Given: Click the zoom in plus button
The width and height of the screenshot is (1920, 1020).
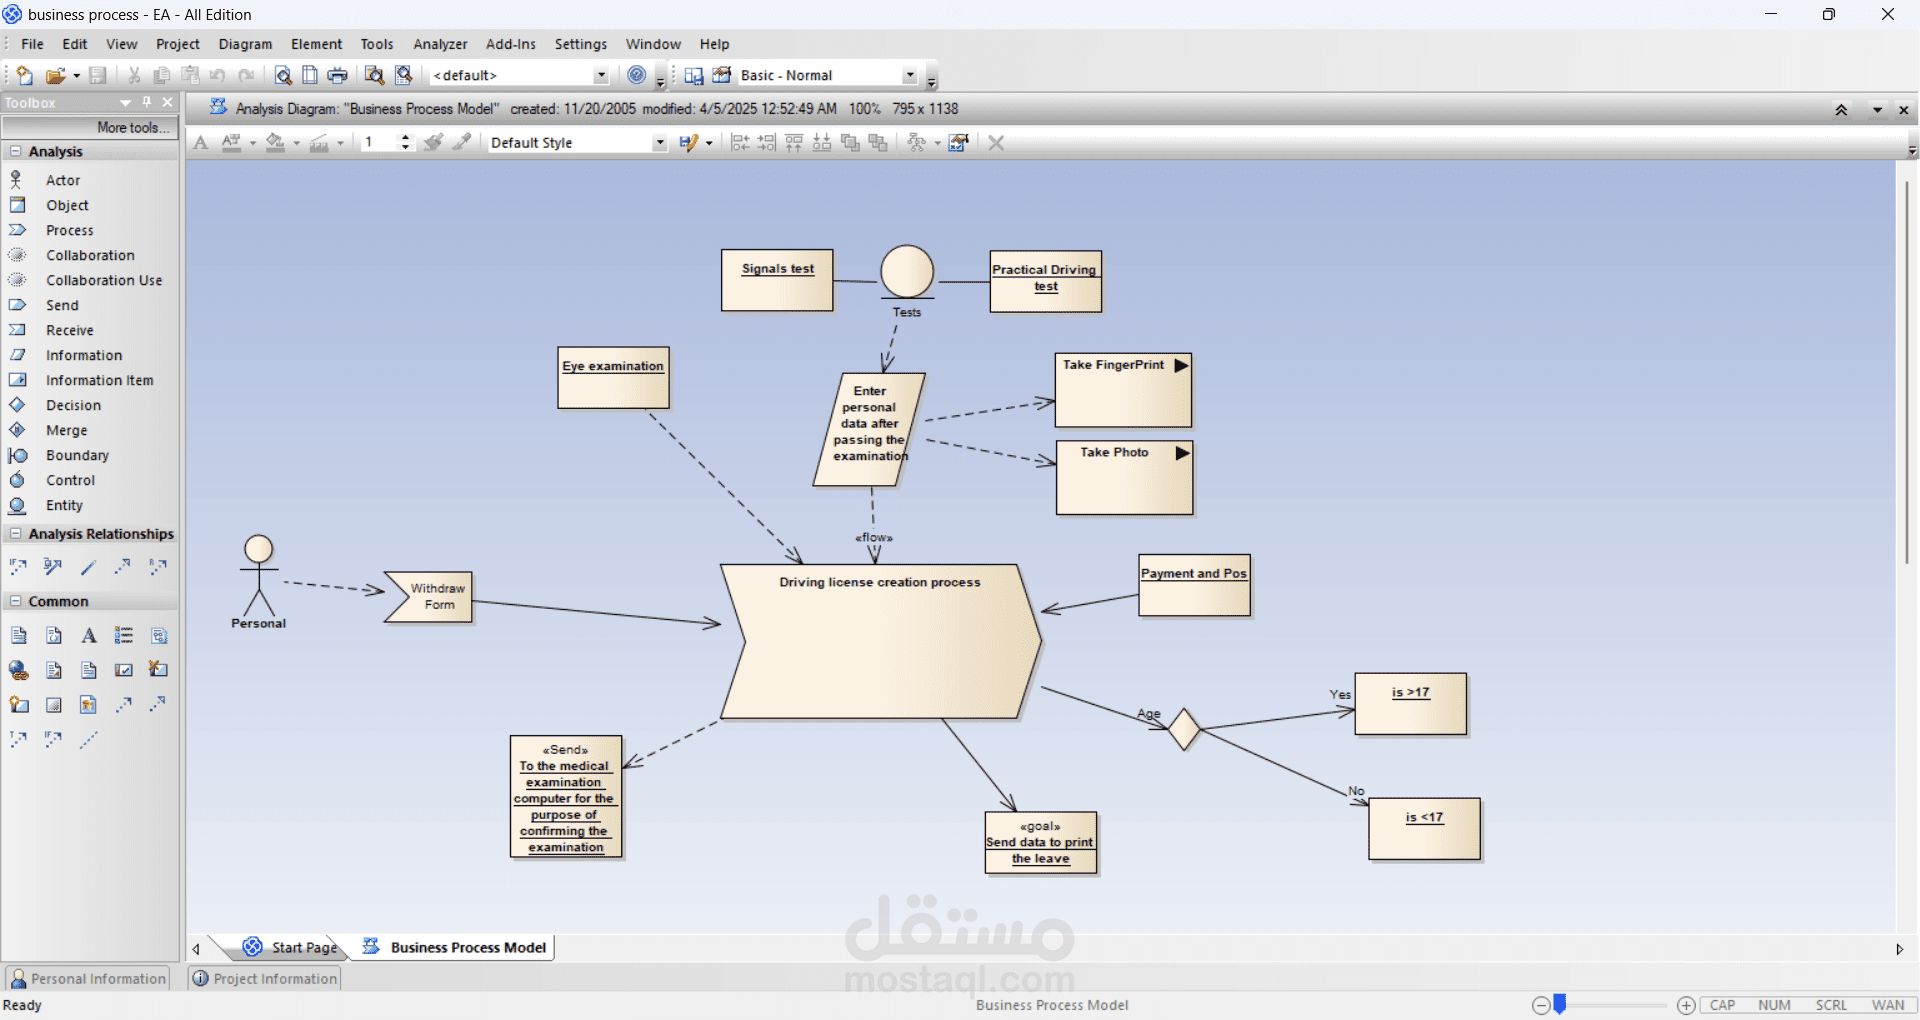Looking at the screenshot, I should 1686,1005.
